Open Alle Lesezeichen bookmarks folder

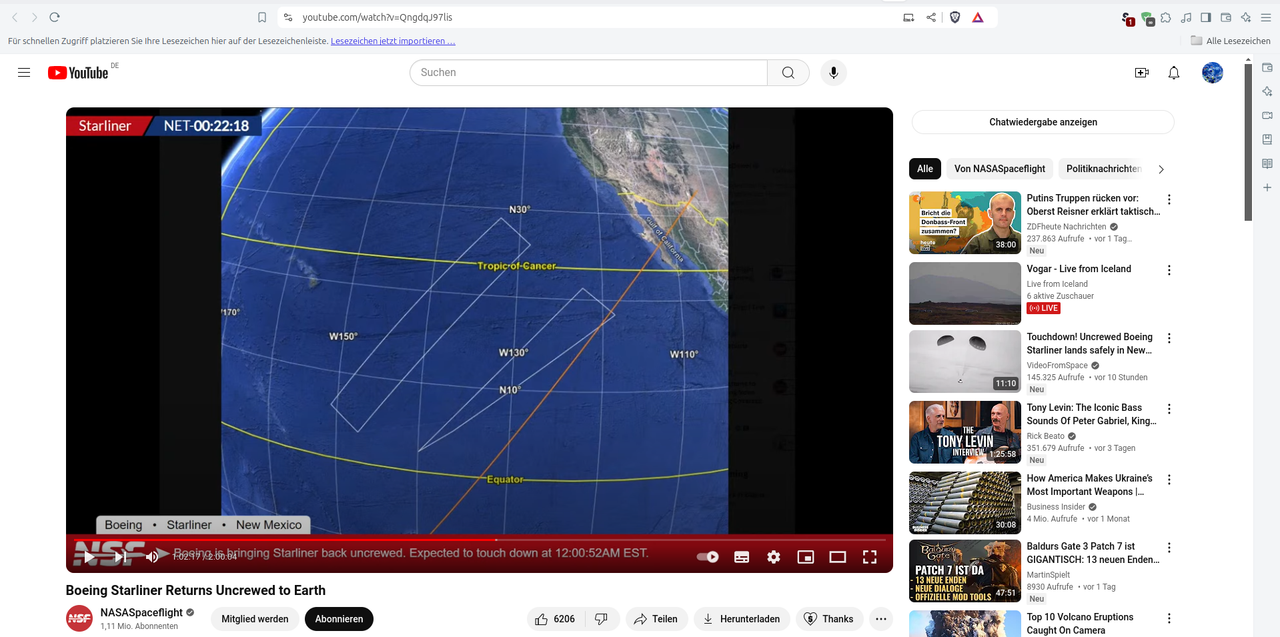1229,41
